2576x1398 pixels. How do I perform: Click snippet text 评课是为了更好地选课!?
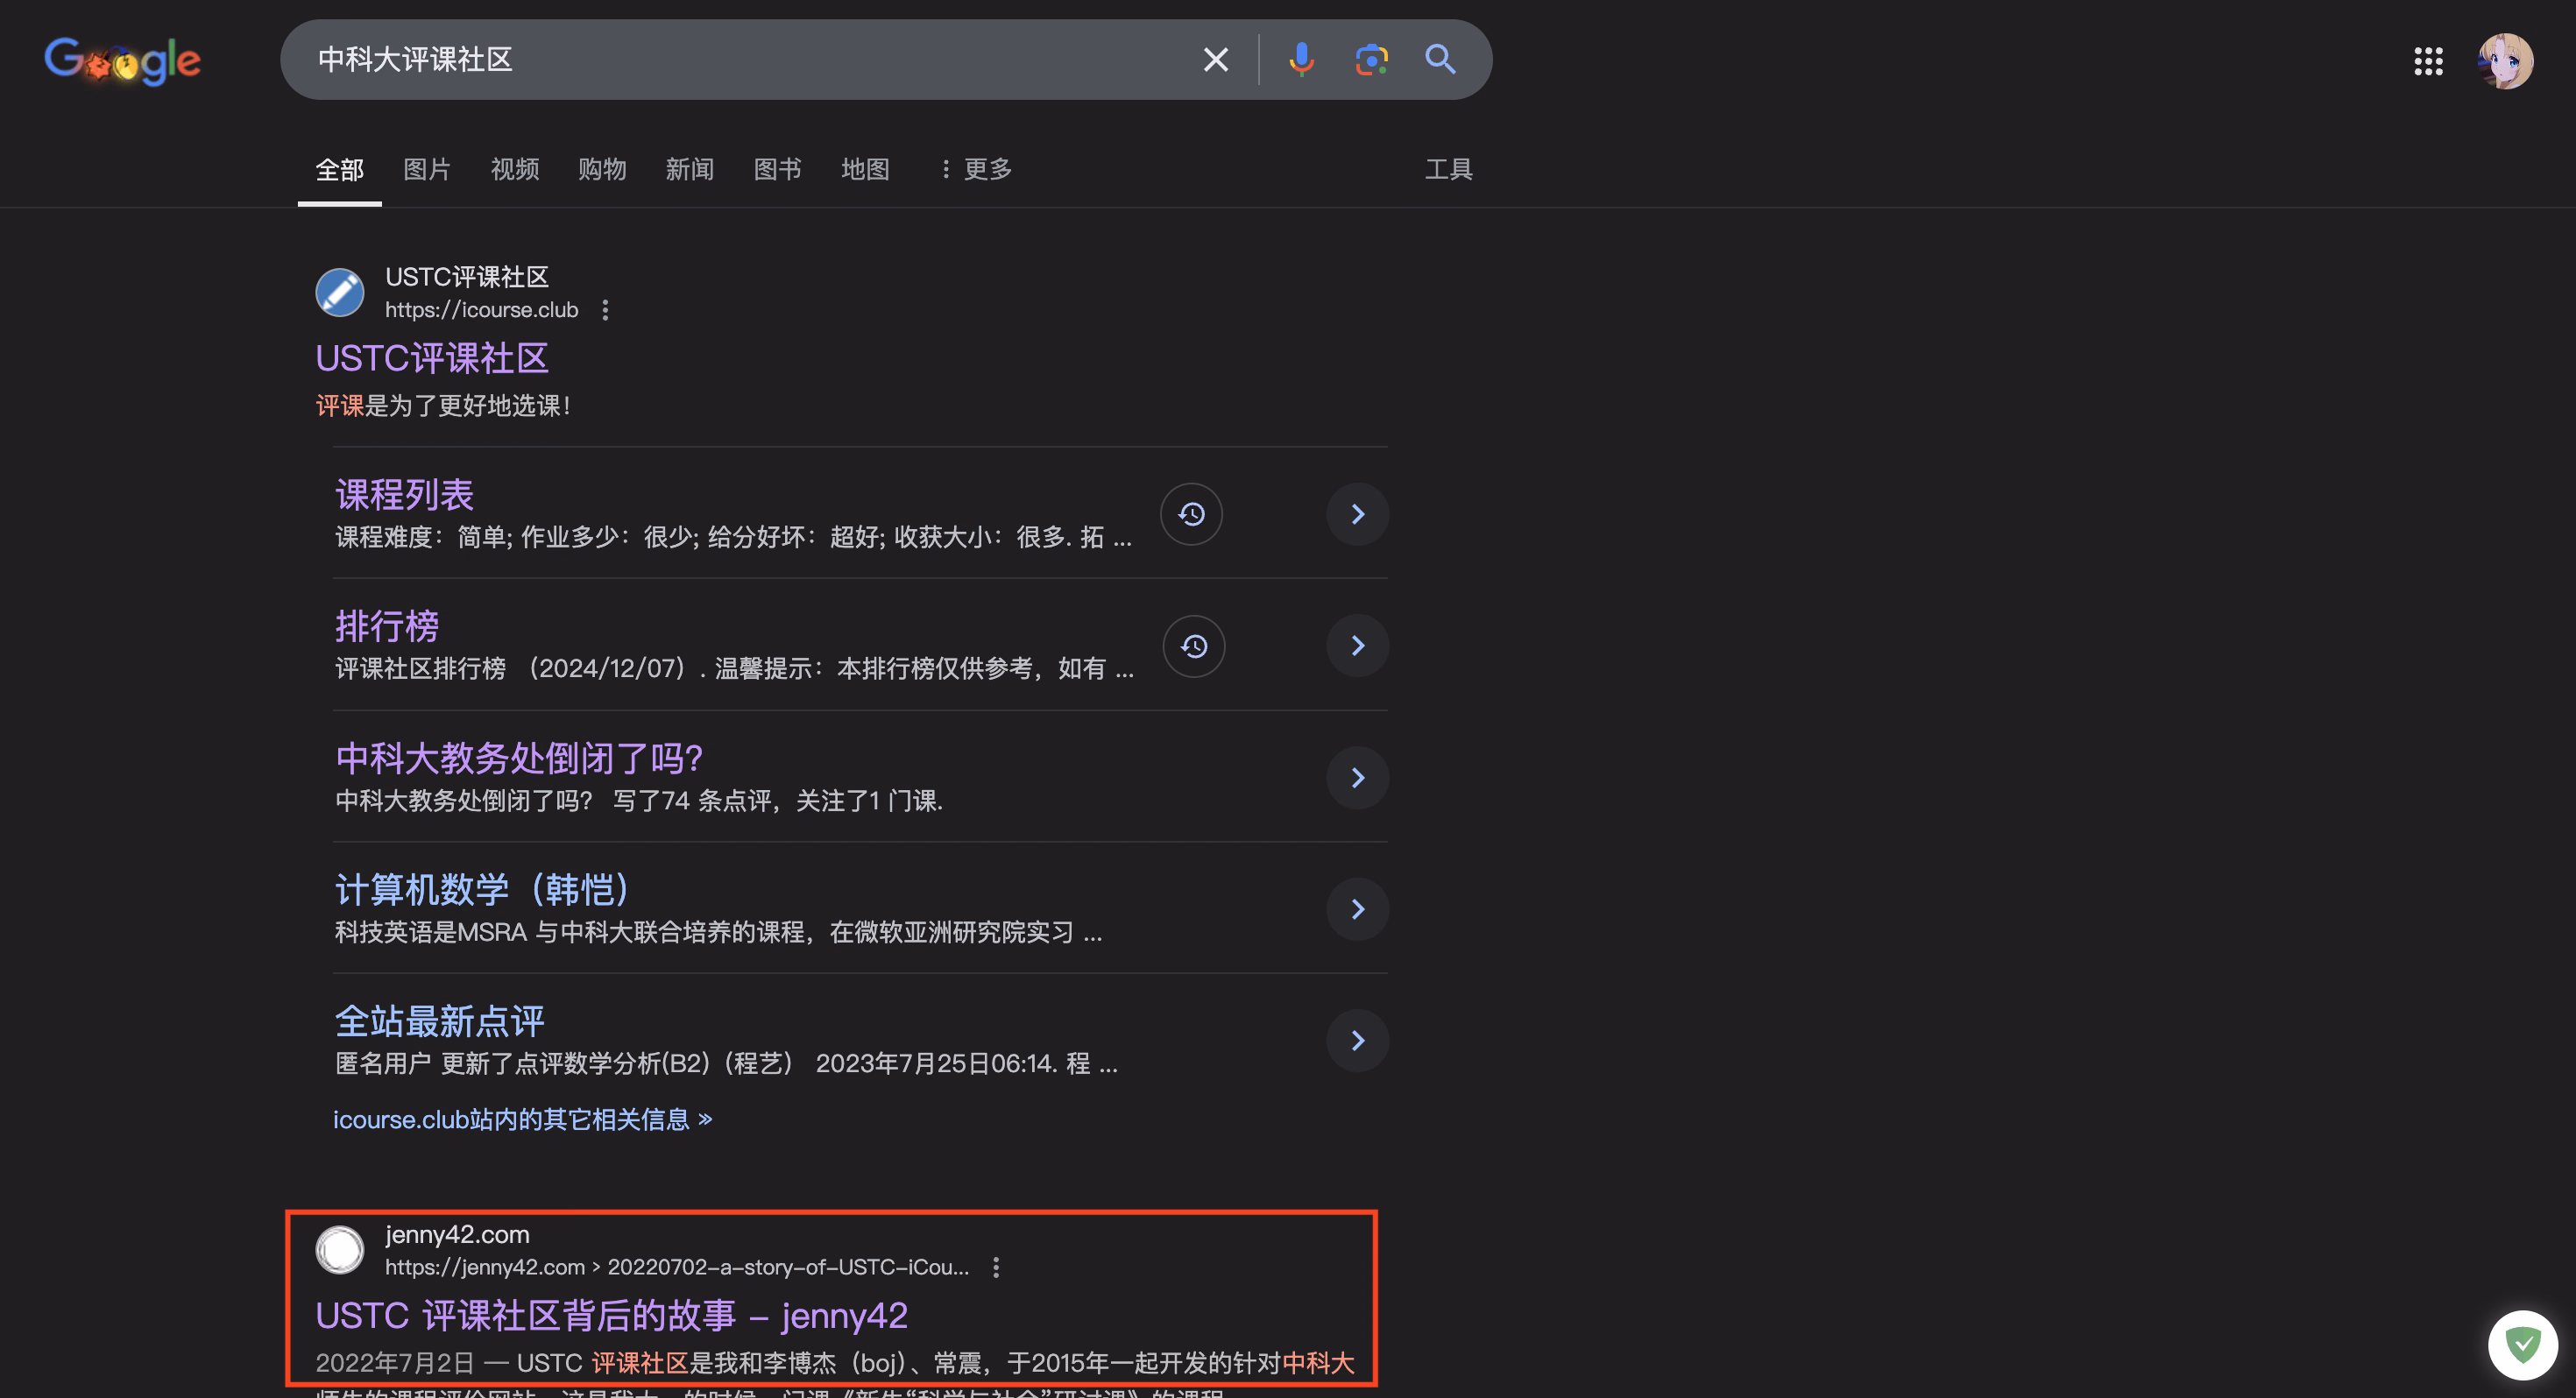443,406
